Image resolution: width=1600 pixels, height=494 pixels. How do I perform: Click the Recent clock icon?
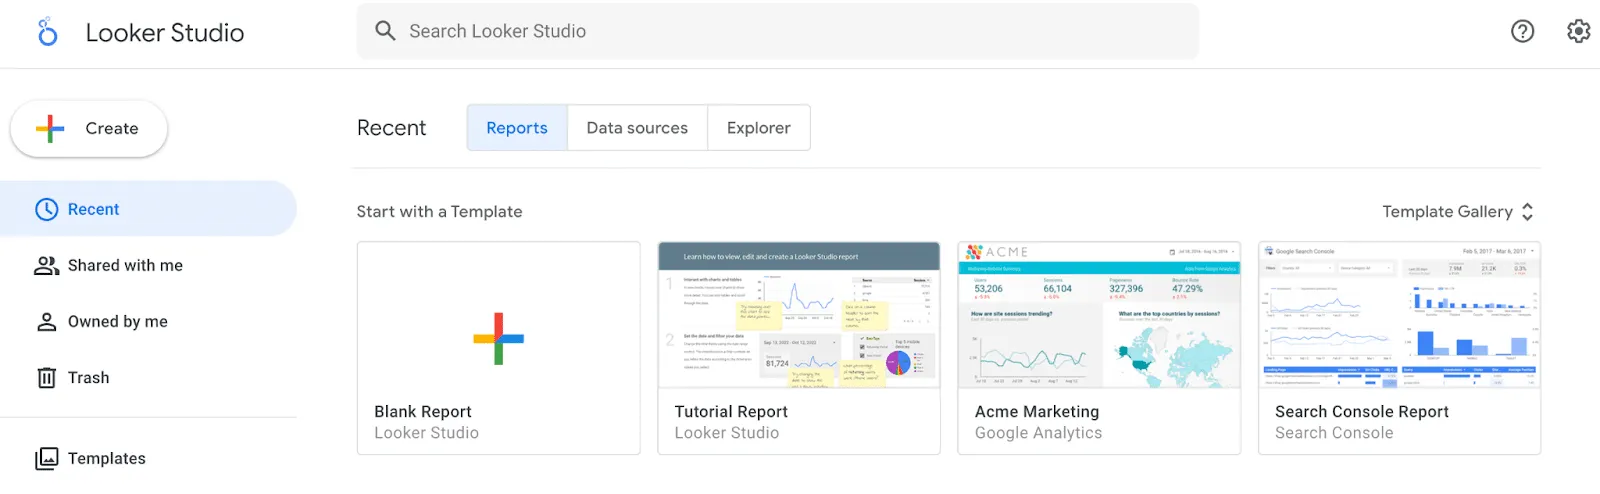(x=47, y=209)
